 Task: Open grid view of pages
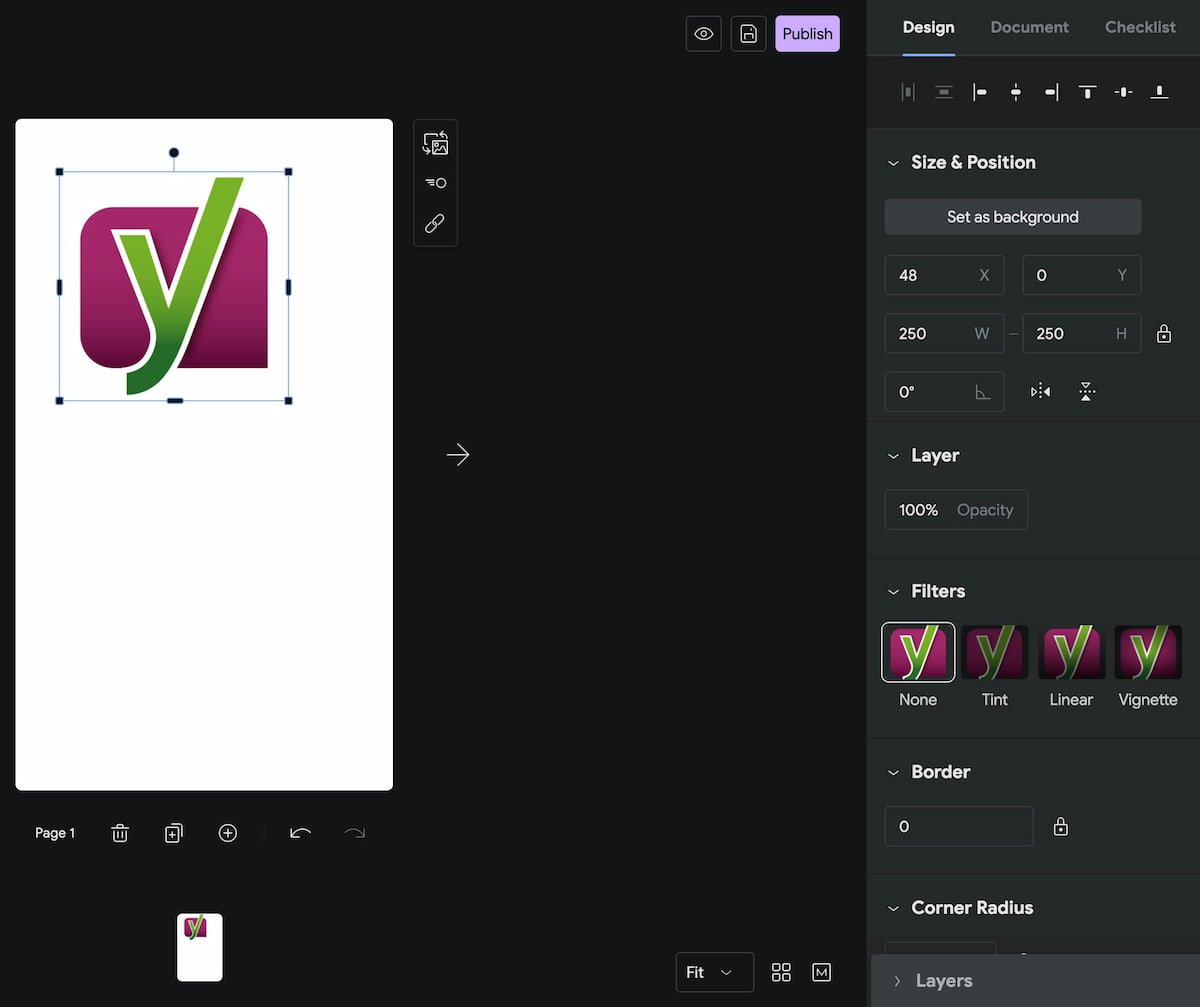[x=781, y=972]
